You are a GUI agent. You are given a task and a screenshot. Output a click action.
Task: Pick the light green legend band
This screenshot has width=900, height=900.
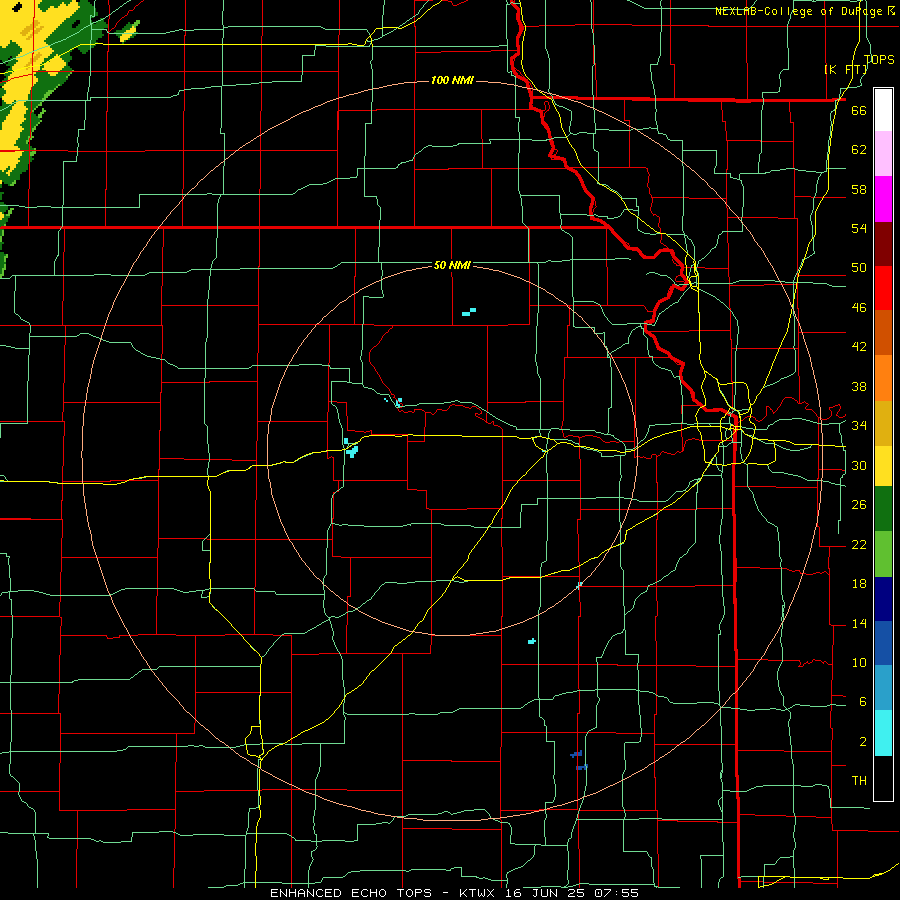pos(883,554)
